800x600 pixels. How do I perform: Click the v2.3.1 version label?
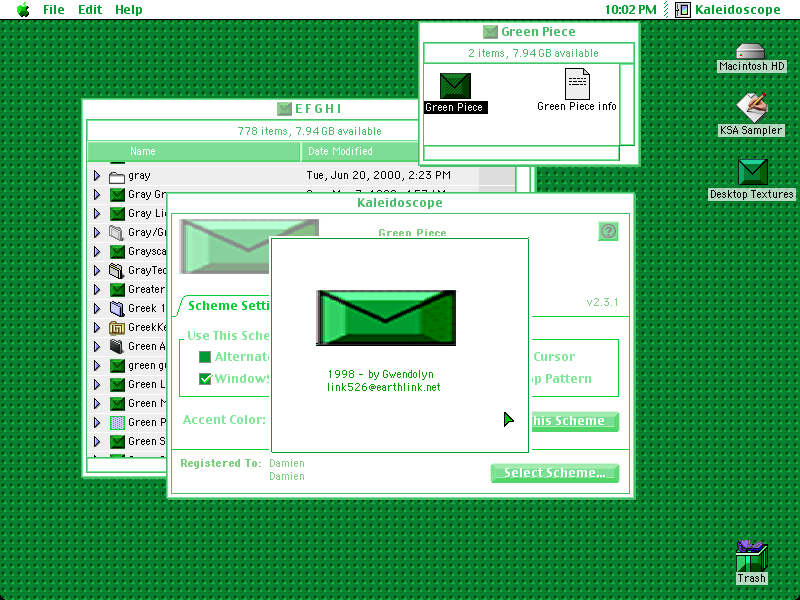click(x=602, y=302)
